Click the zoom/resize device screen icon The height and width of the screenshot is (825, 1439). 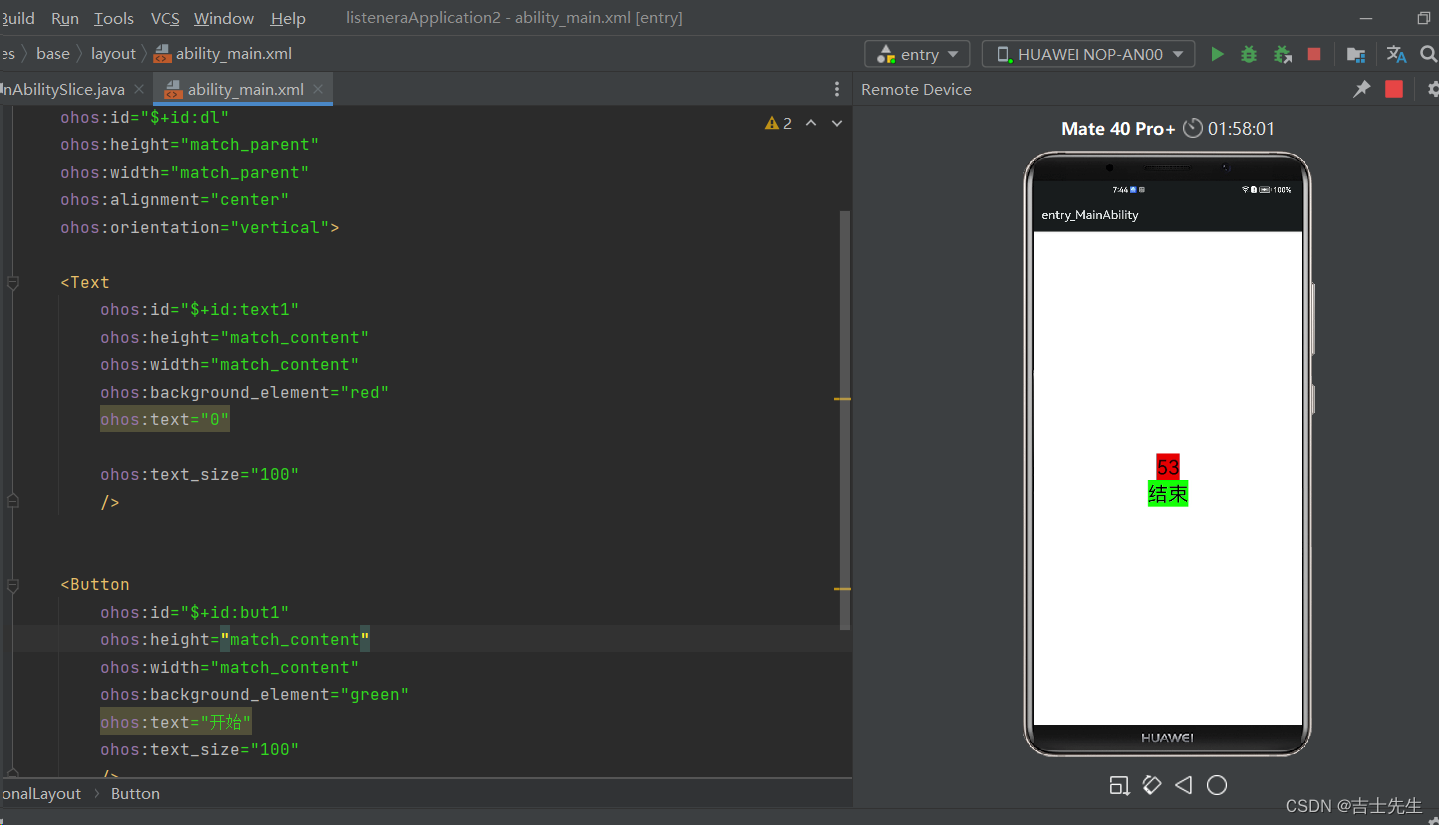[1120, 785]
